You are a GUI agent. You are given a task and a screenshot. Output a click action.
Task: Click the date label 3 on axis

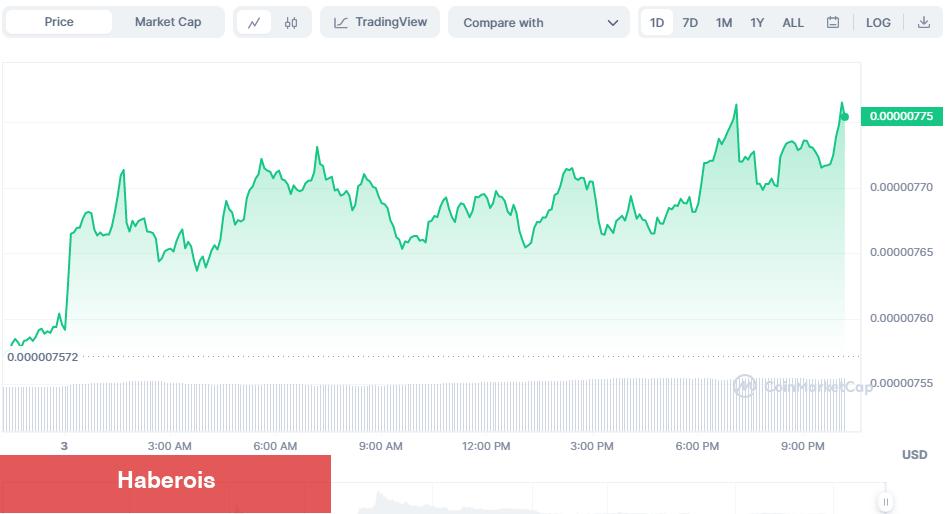point(64,446)
